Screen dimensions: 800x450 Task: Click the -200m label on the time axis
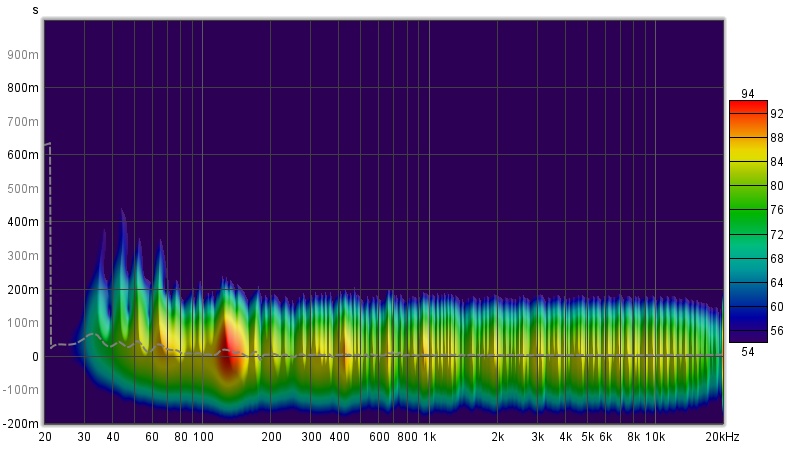click(22, 423)
